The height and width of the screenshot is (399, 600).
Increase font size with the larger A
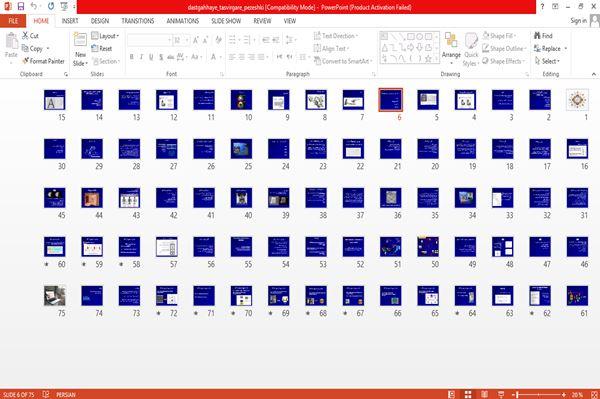(196, 40)
